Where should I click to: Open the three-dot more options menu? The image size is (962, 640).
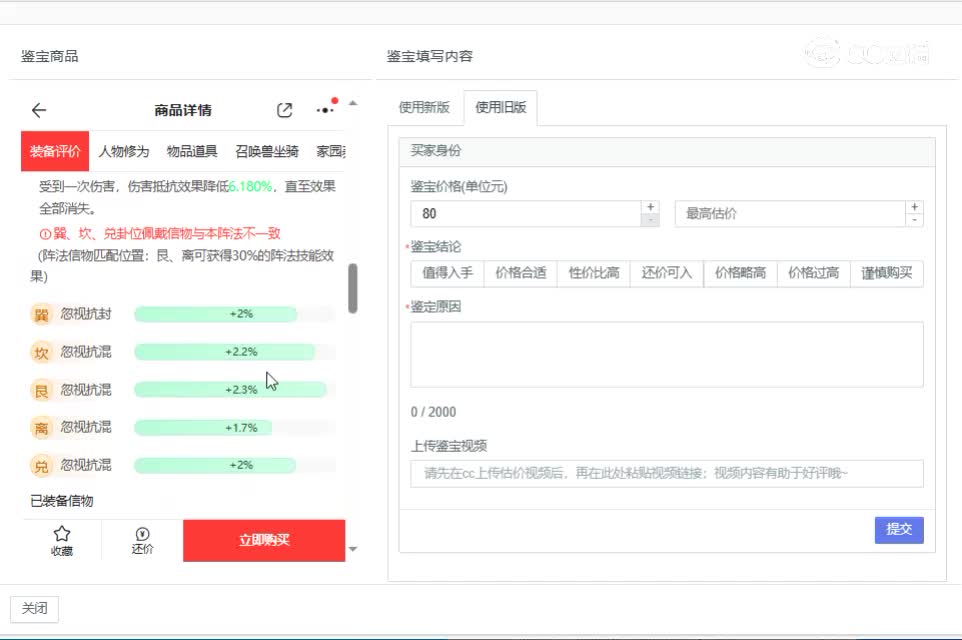click(x=325, y=110)
